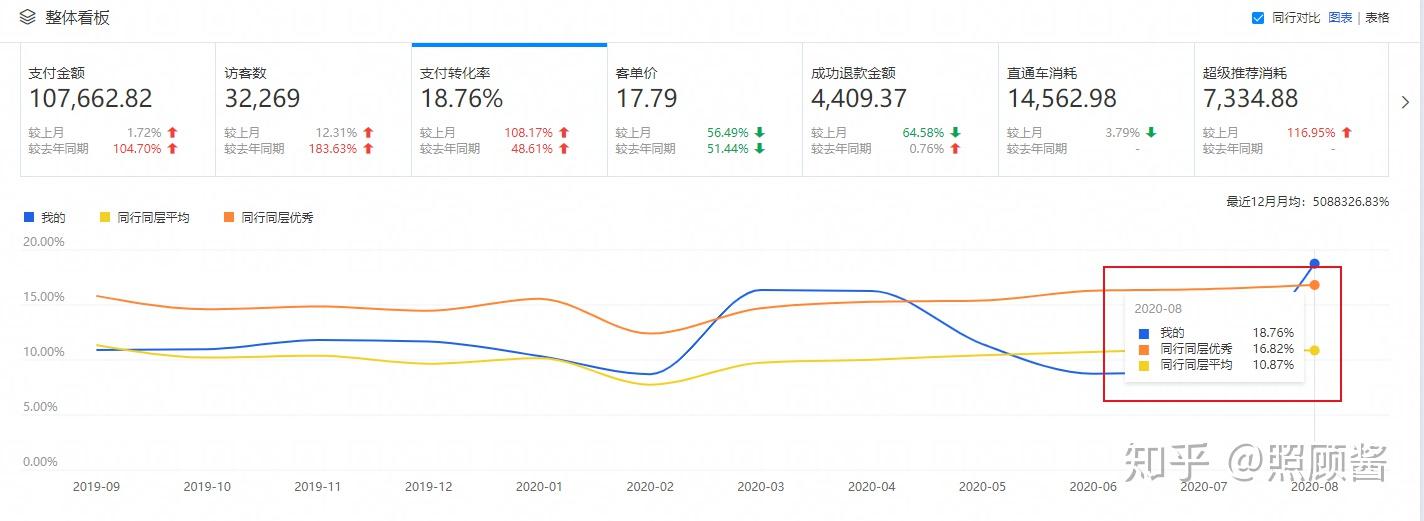Select the 访客数 metric card
1424x521 pixels.
[313, 110]
